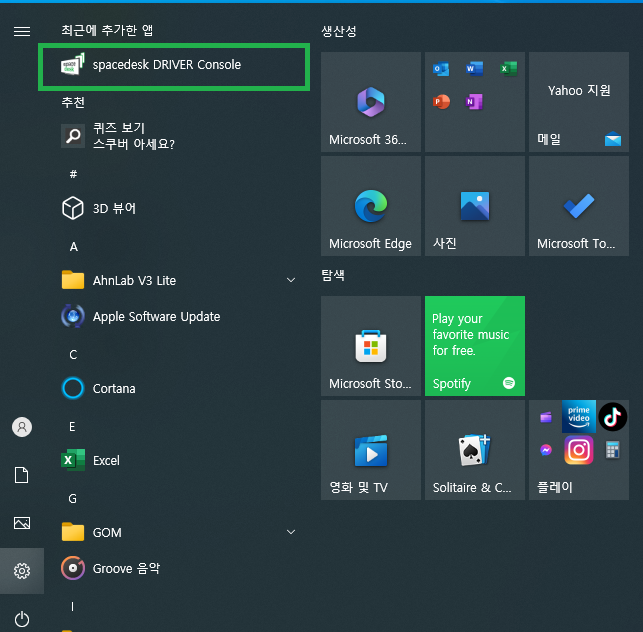Click the E letter header
The height and width of the screenshot is (632, 643).
[72, 427]
